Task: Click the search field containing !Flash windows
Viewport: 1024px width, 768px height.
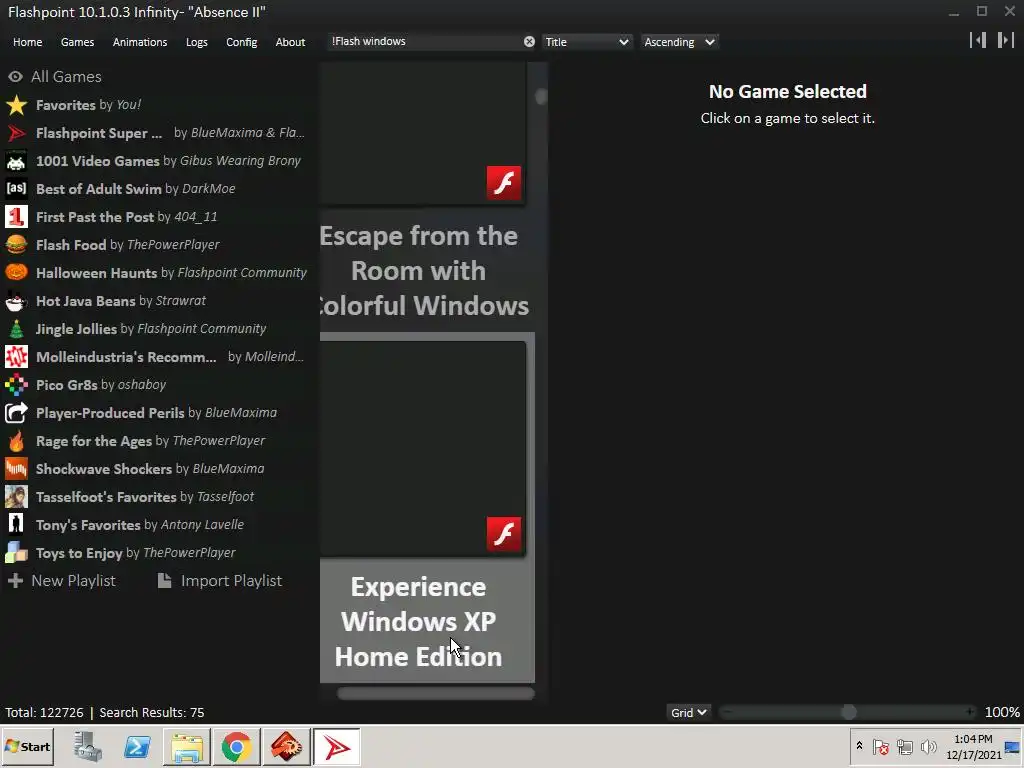Action: pos(424,42)
